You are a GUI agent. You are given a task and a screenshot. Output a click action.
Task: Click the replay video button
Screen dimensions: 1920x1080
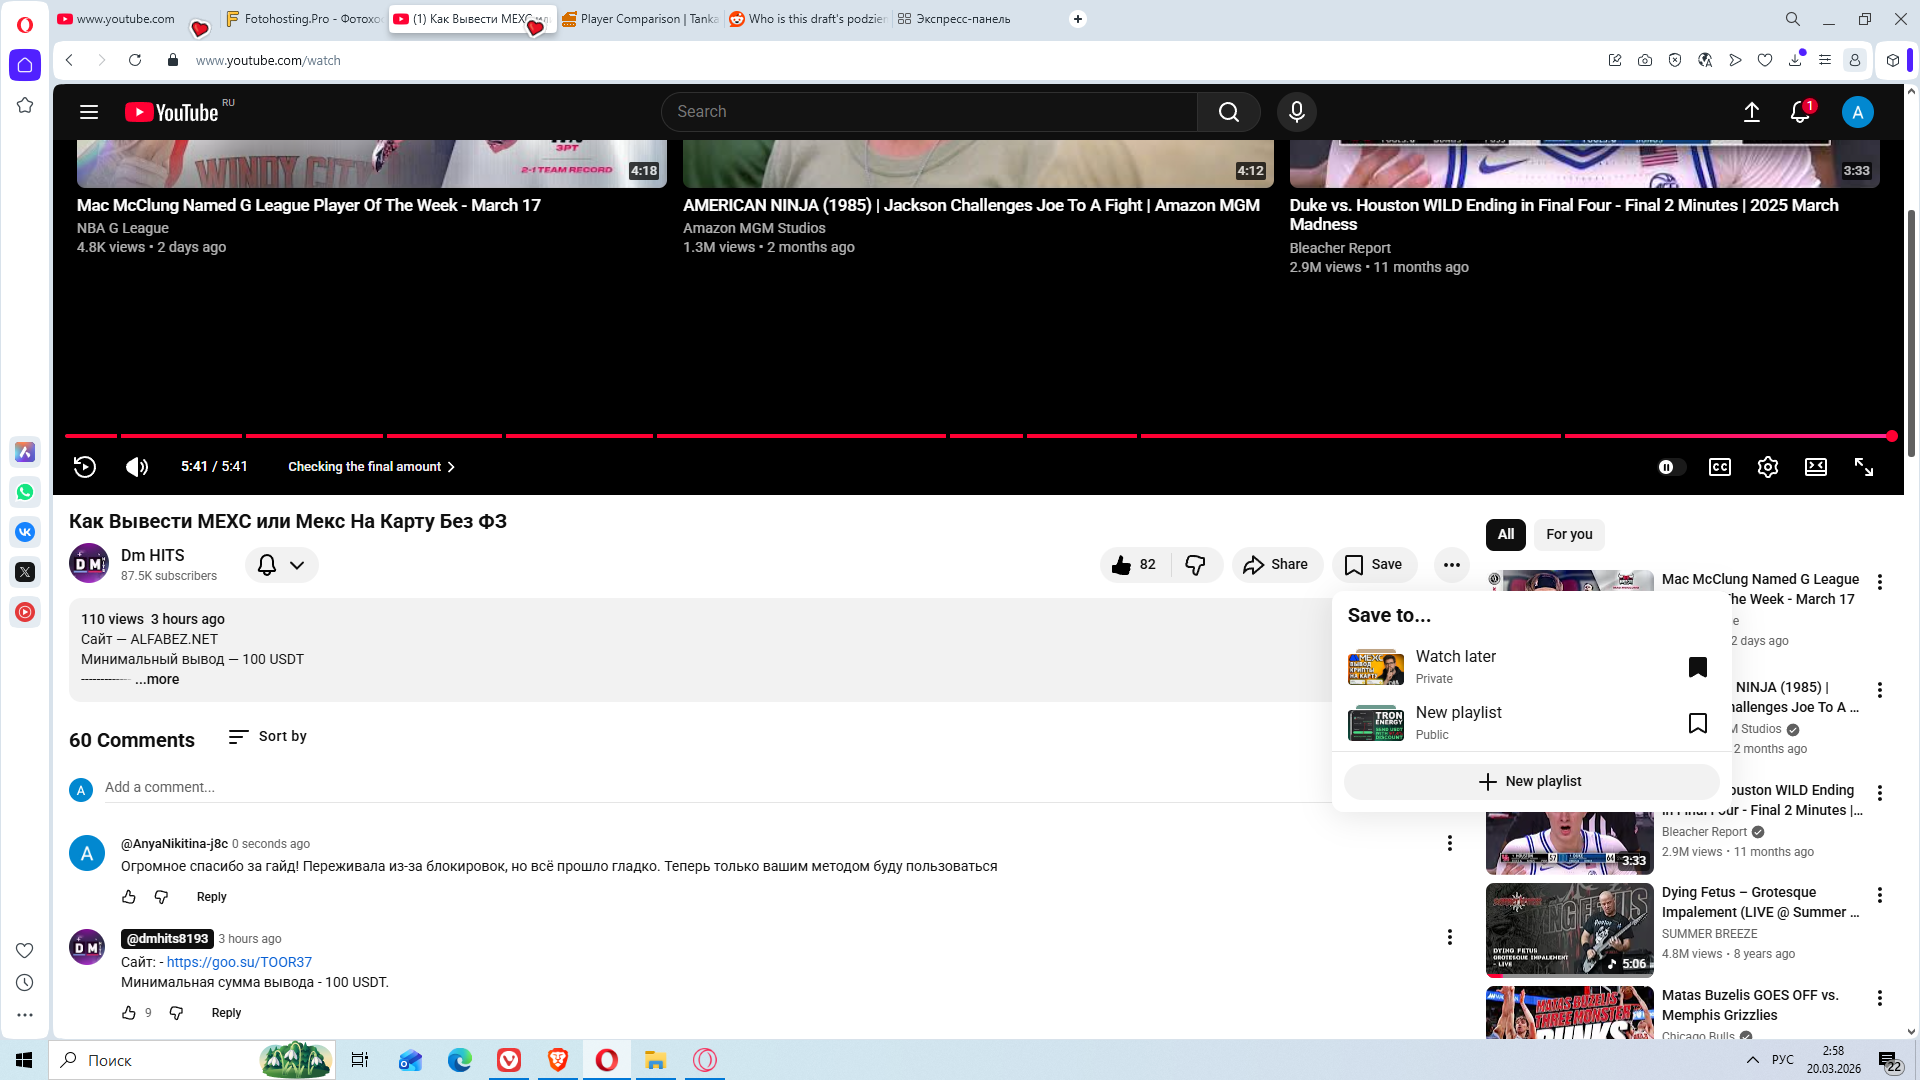[x=85, y=467]
